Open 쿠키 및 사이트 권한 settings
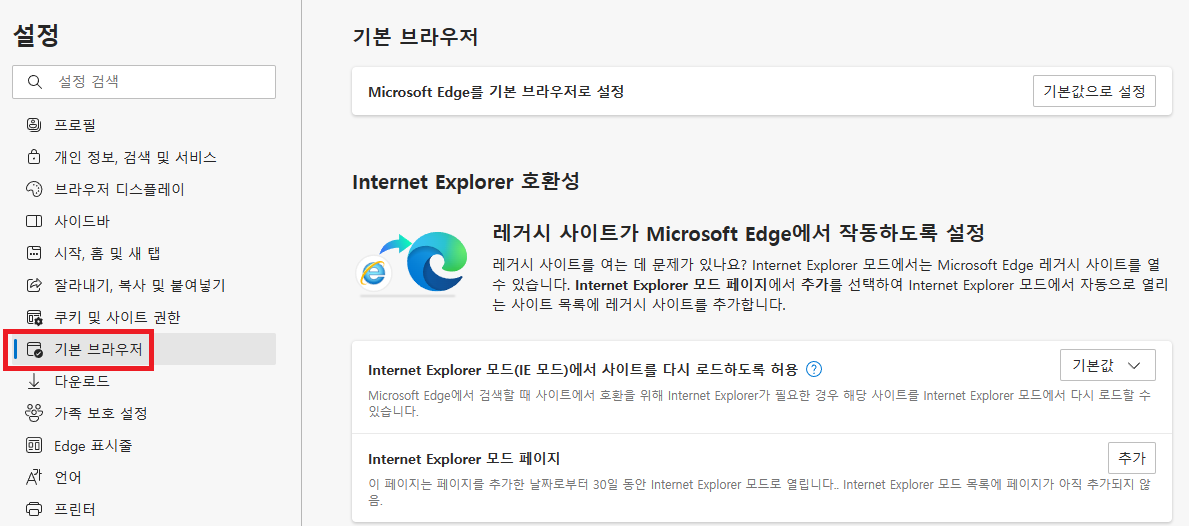The image size is (1189, 526). pyautogui.click(x=144, y=317)
